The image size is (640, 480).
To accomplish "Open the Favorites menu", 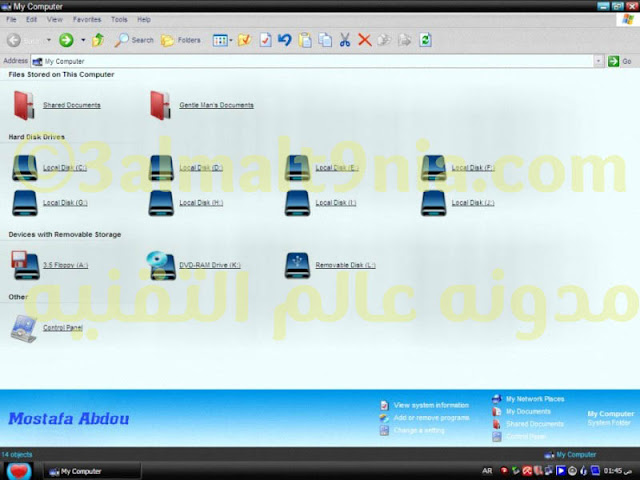I will pyautogui.click(x=87, y=19).
